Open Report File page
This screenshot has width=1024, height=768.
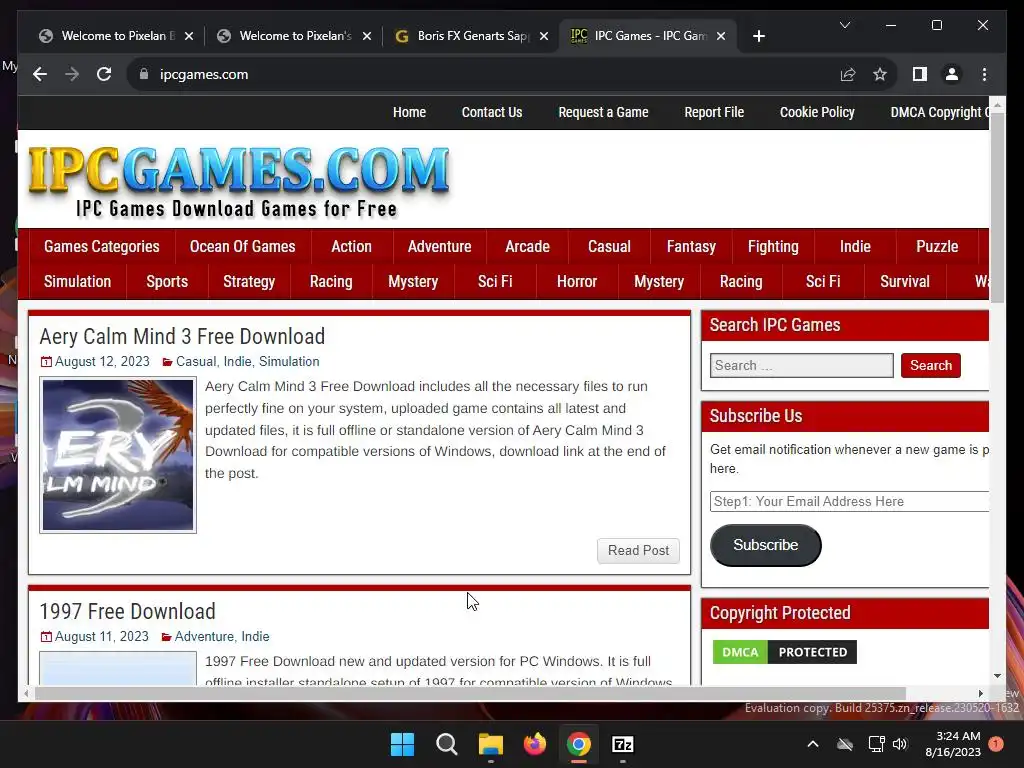coord(714,112)
